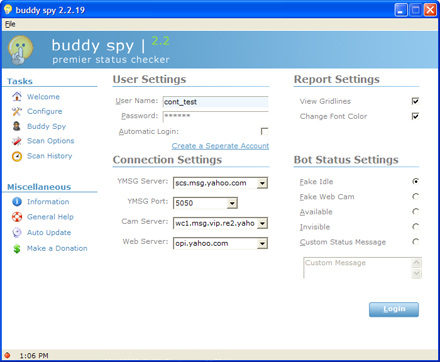Expand the YMSG Server dropdown
The image size is (440, 362).
pyautogui.click(x=262, y=183)
